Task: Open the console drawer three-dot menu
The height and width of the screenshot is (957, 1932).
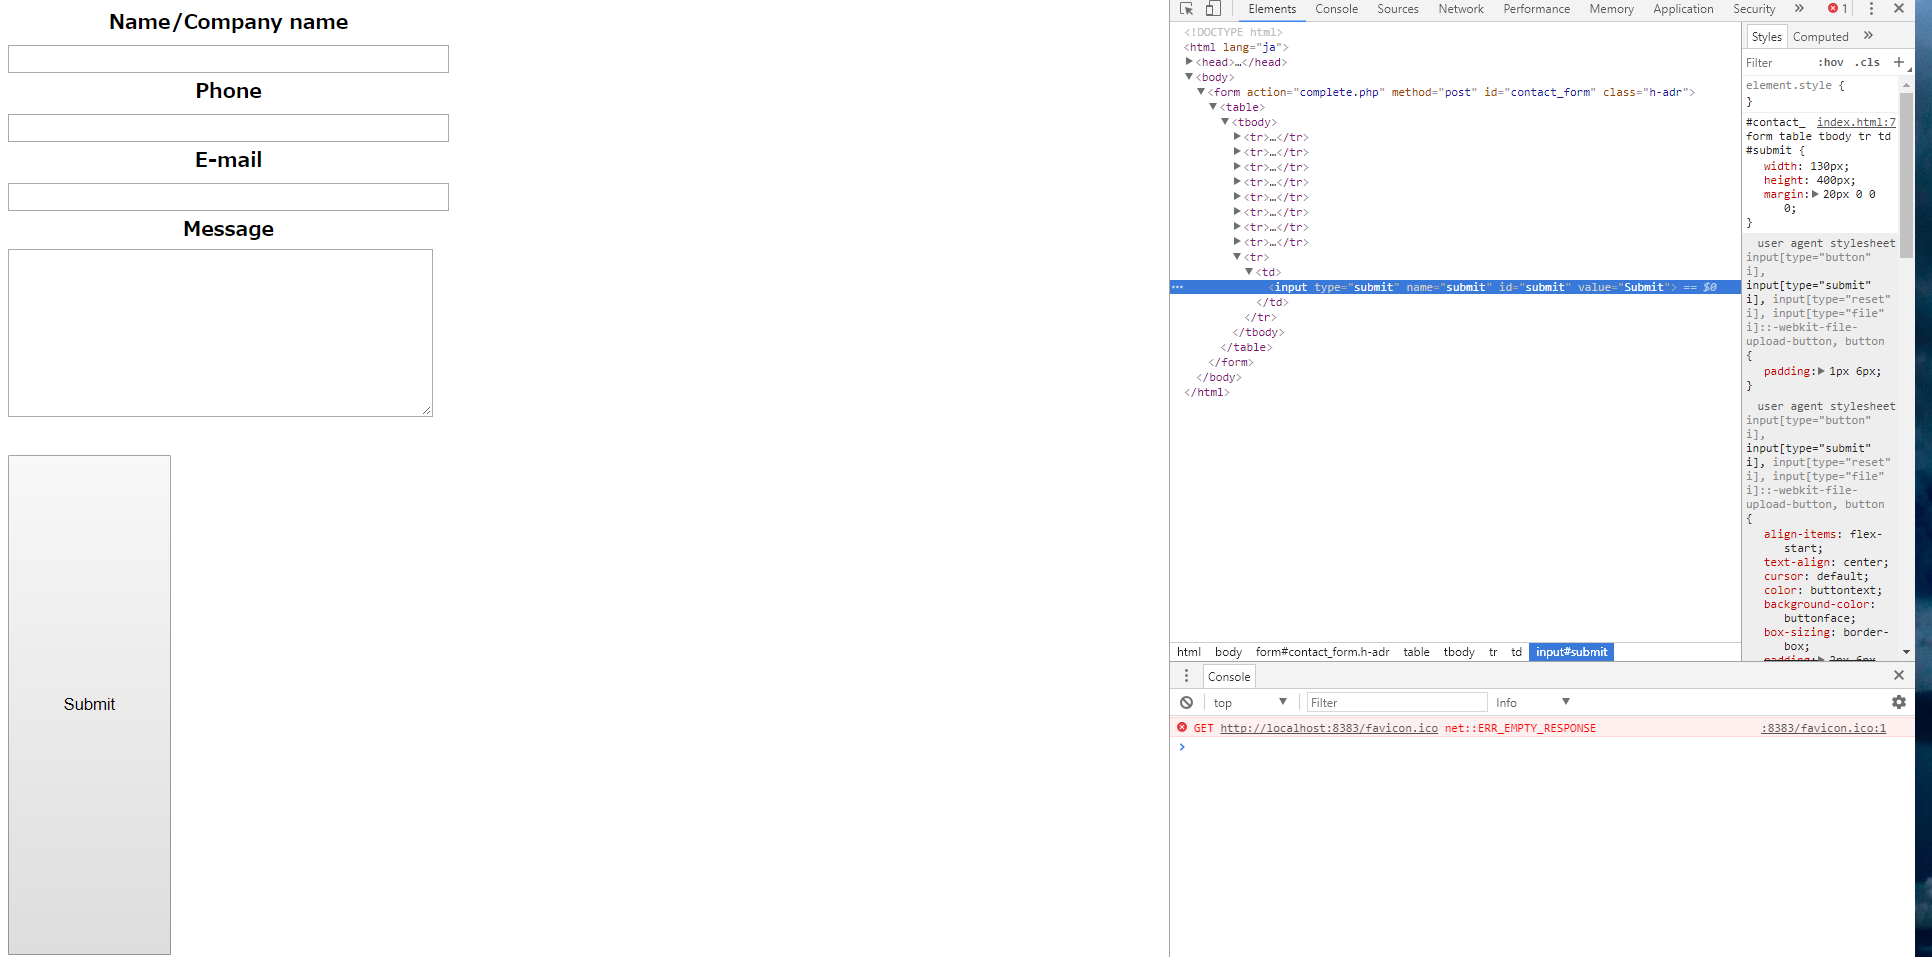Action: 1186,676
